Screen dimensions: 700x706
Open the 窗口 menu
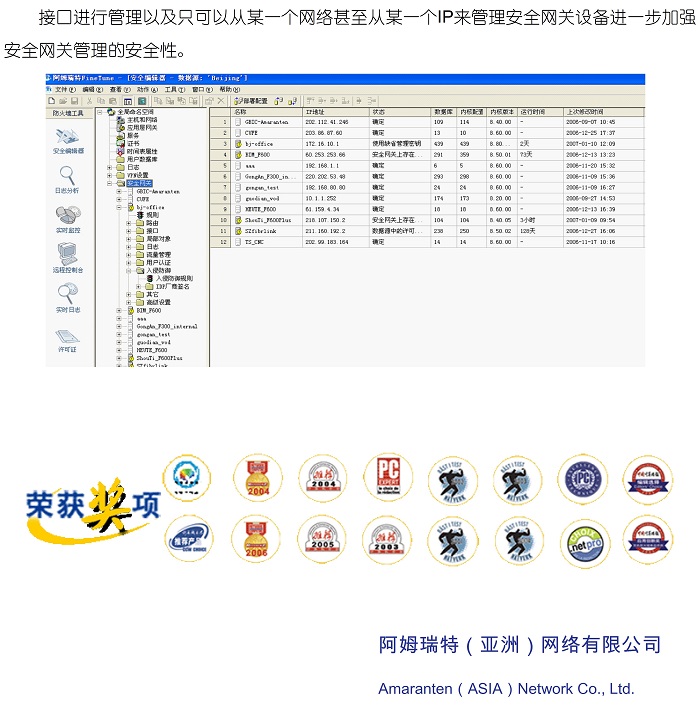tap(202, 90)
